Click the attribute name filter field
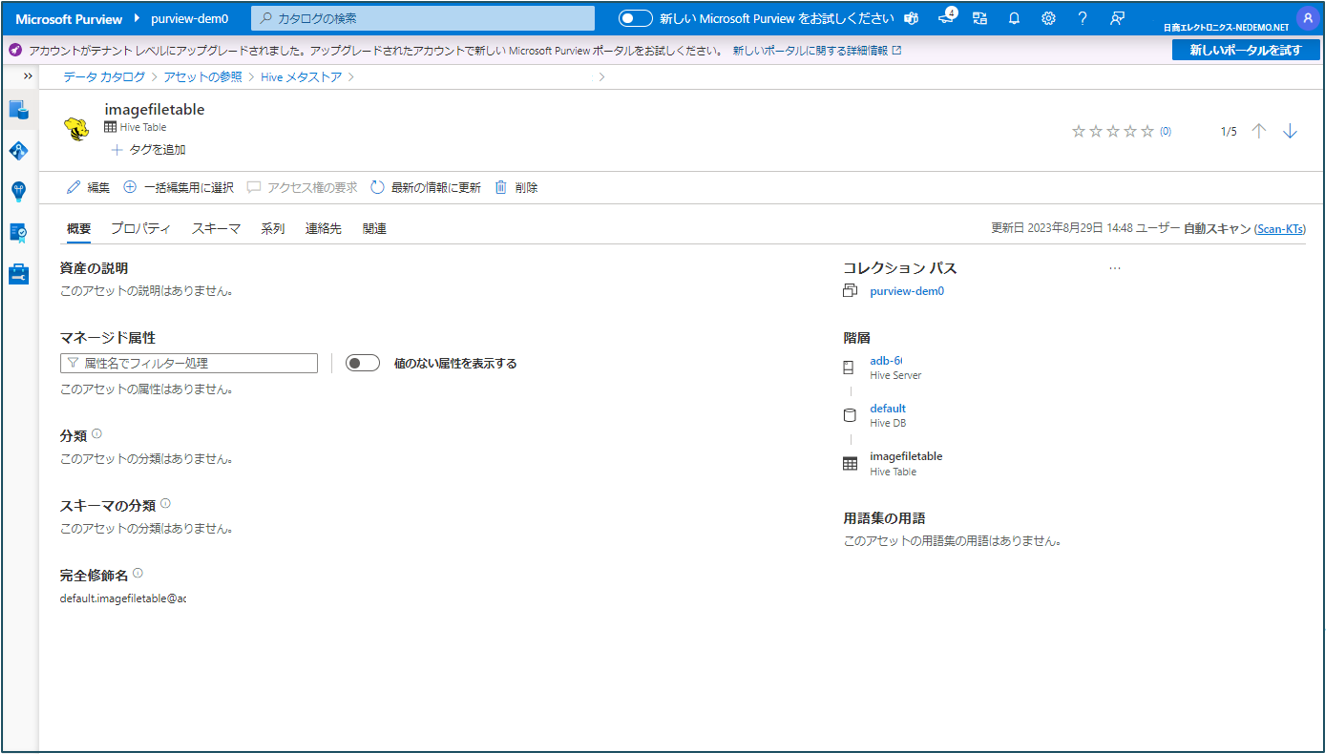 pos(189,363)
